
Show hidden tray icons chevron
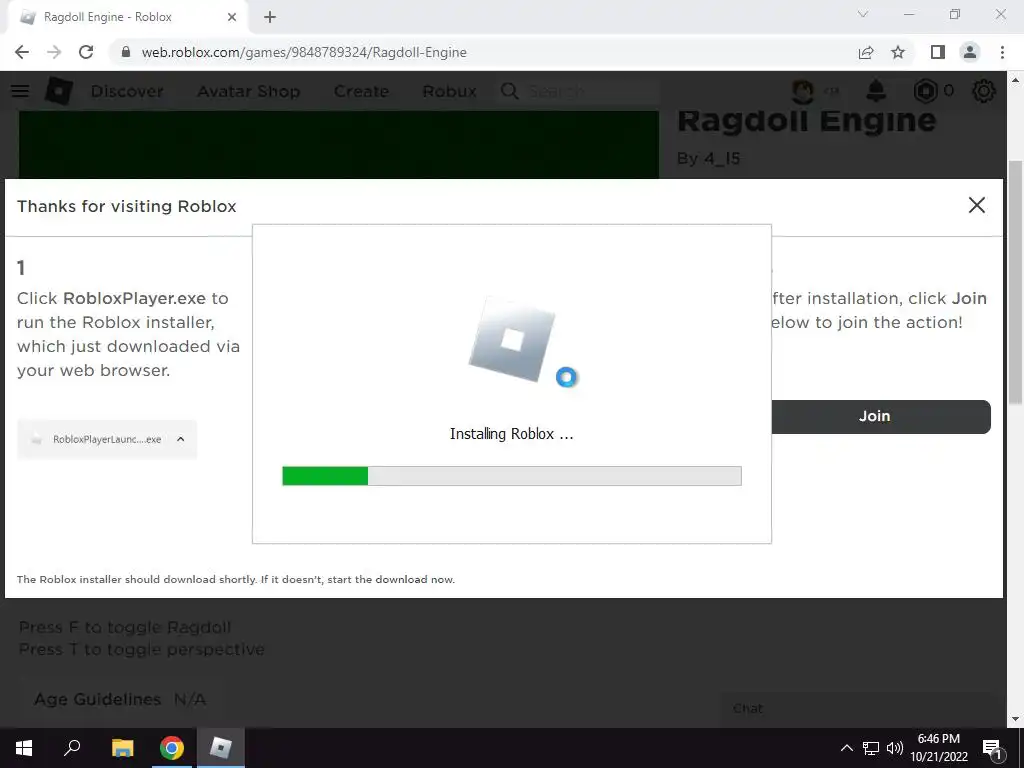846,748
